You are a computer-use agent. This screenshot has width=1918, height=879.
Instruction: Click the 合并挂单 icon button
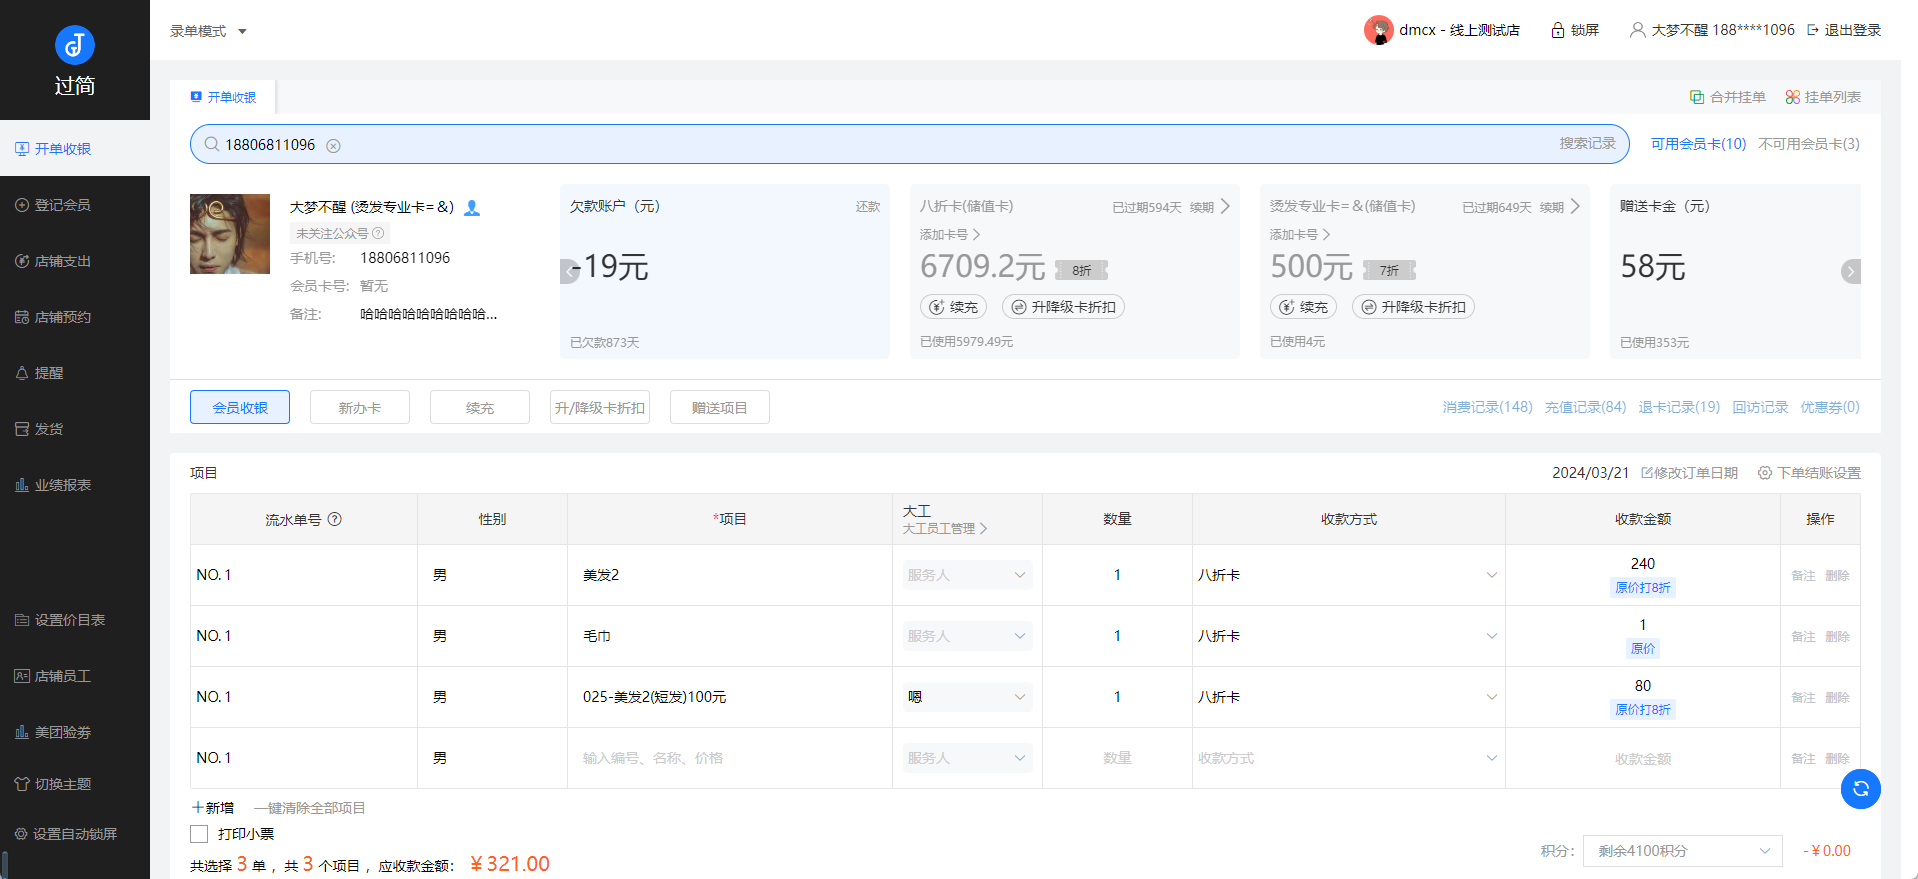(x=1727, y=97)
